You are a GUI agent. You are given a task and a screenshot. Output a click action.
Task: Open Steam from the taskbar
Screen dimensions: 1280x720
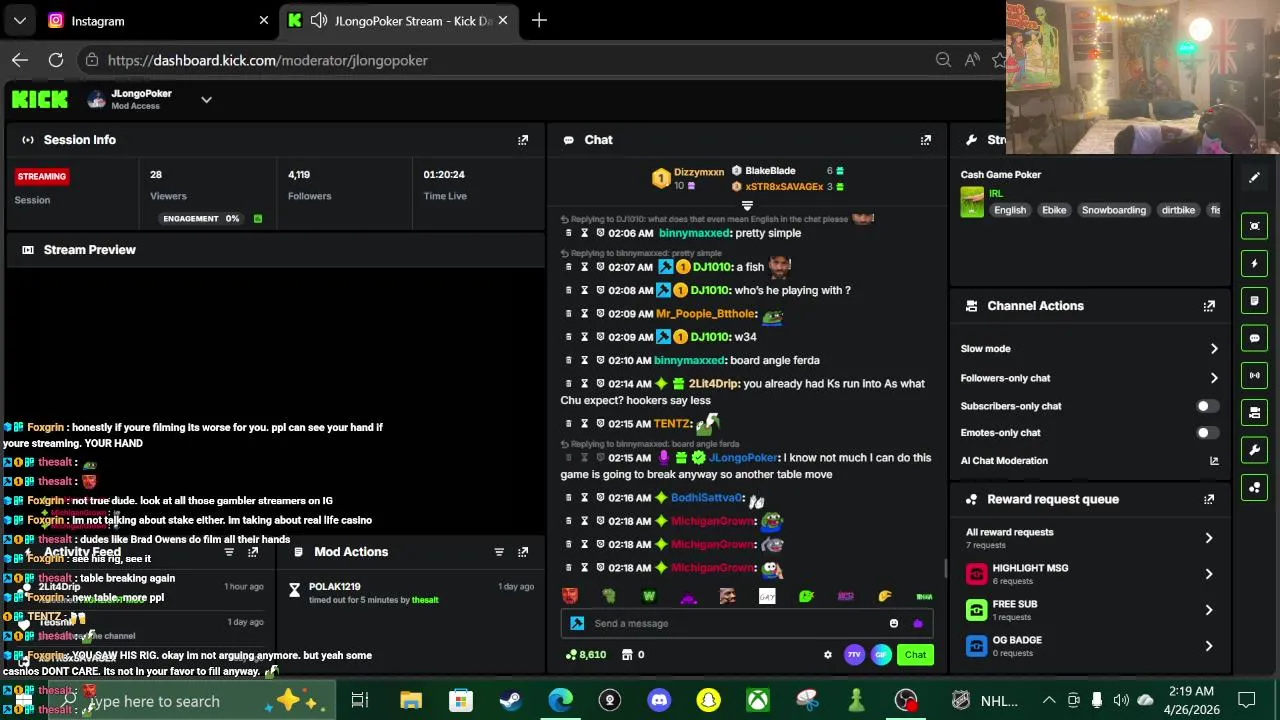click(x=510, y=700)
